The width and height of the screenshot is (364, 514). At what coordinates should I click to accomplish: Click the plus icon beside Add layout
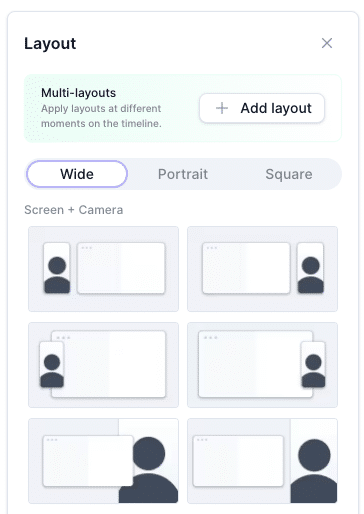[222, 108]
